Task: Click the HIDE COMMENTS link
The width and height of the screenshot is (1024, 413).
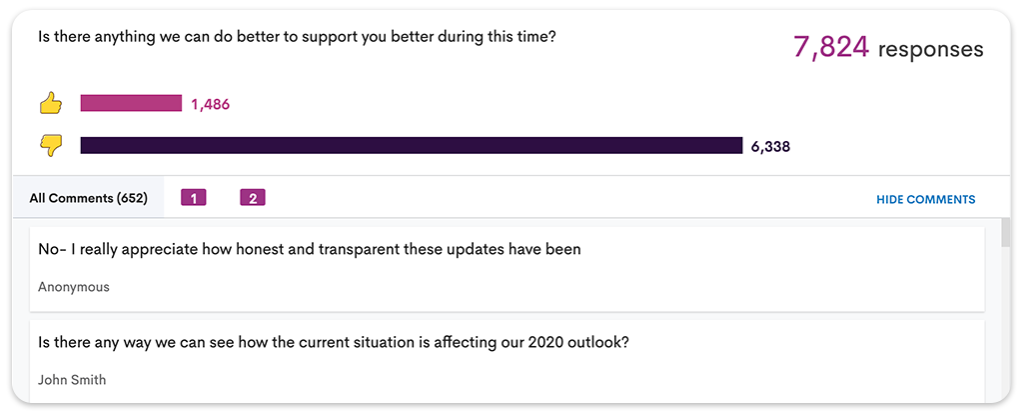Action: tap(925, 199)
